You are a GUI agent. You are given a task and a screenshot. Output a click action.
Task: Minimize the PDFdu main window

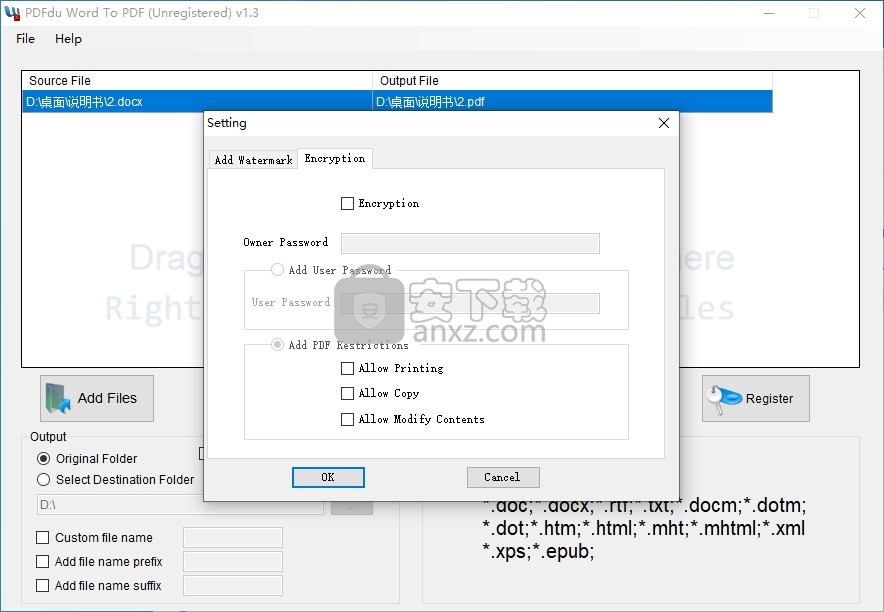[x=769, y=13]
